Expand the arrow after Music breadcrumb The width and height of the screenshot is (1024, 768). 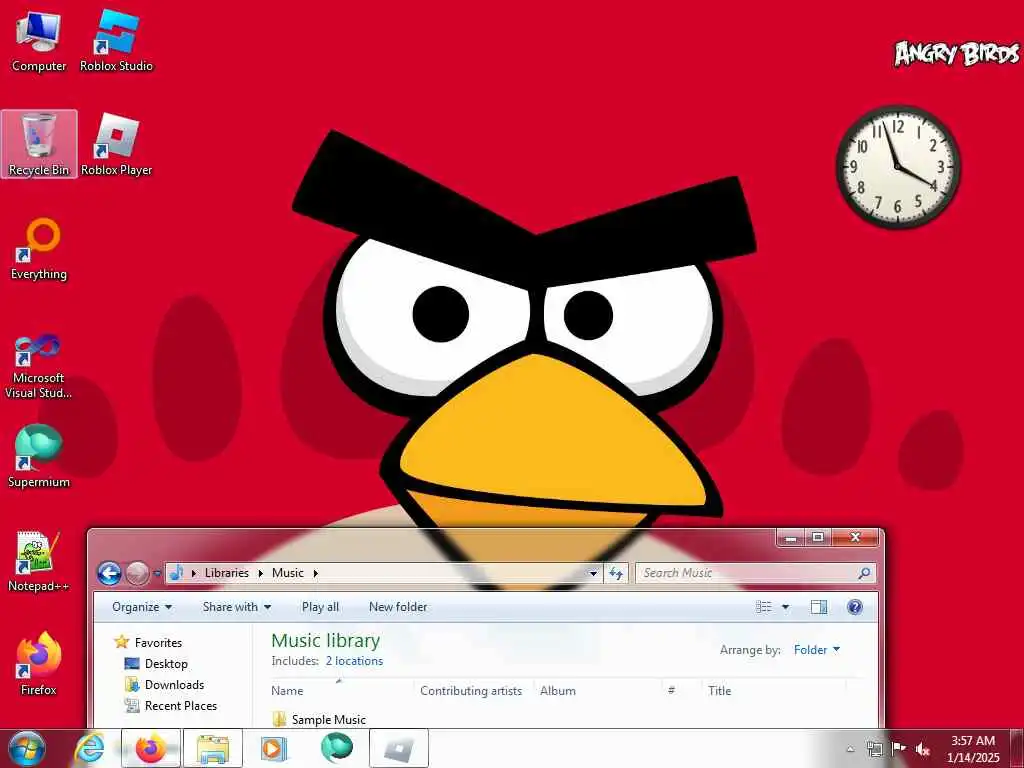click(x=315, y=573)
